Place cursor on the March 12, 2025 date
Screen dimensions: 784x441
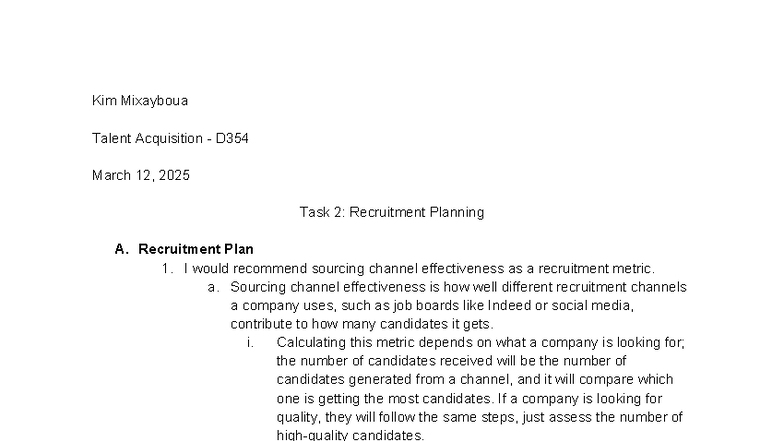[140, 175]
